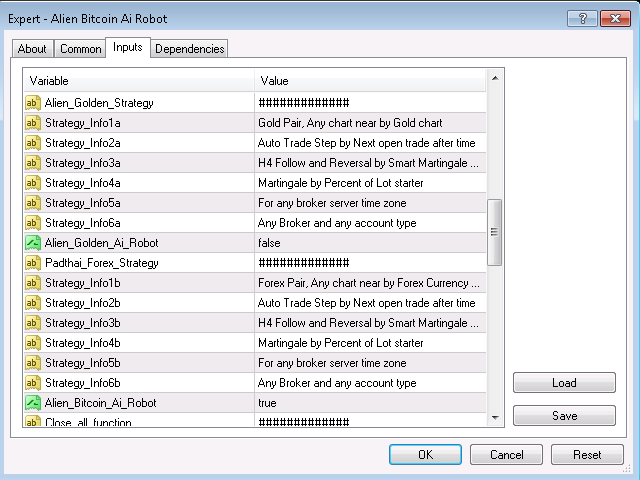This screenshot has width=640, height=480.
Task: Select the Strategy_Info1a variable name
Action: pos(82,123)
